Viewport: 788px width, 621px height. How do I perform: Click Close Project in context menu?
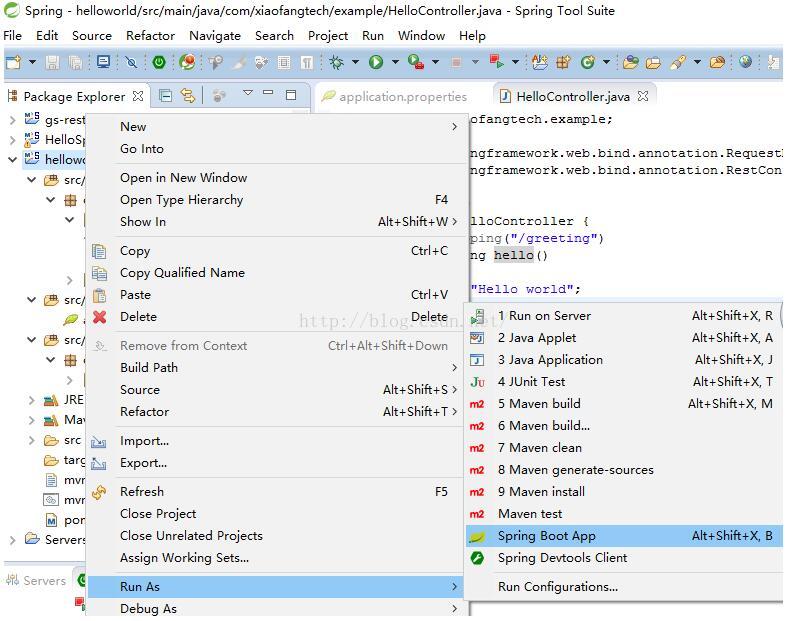point(275,514)
